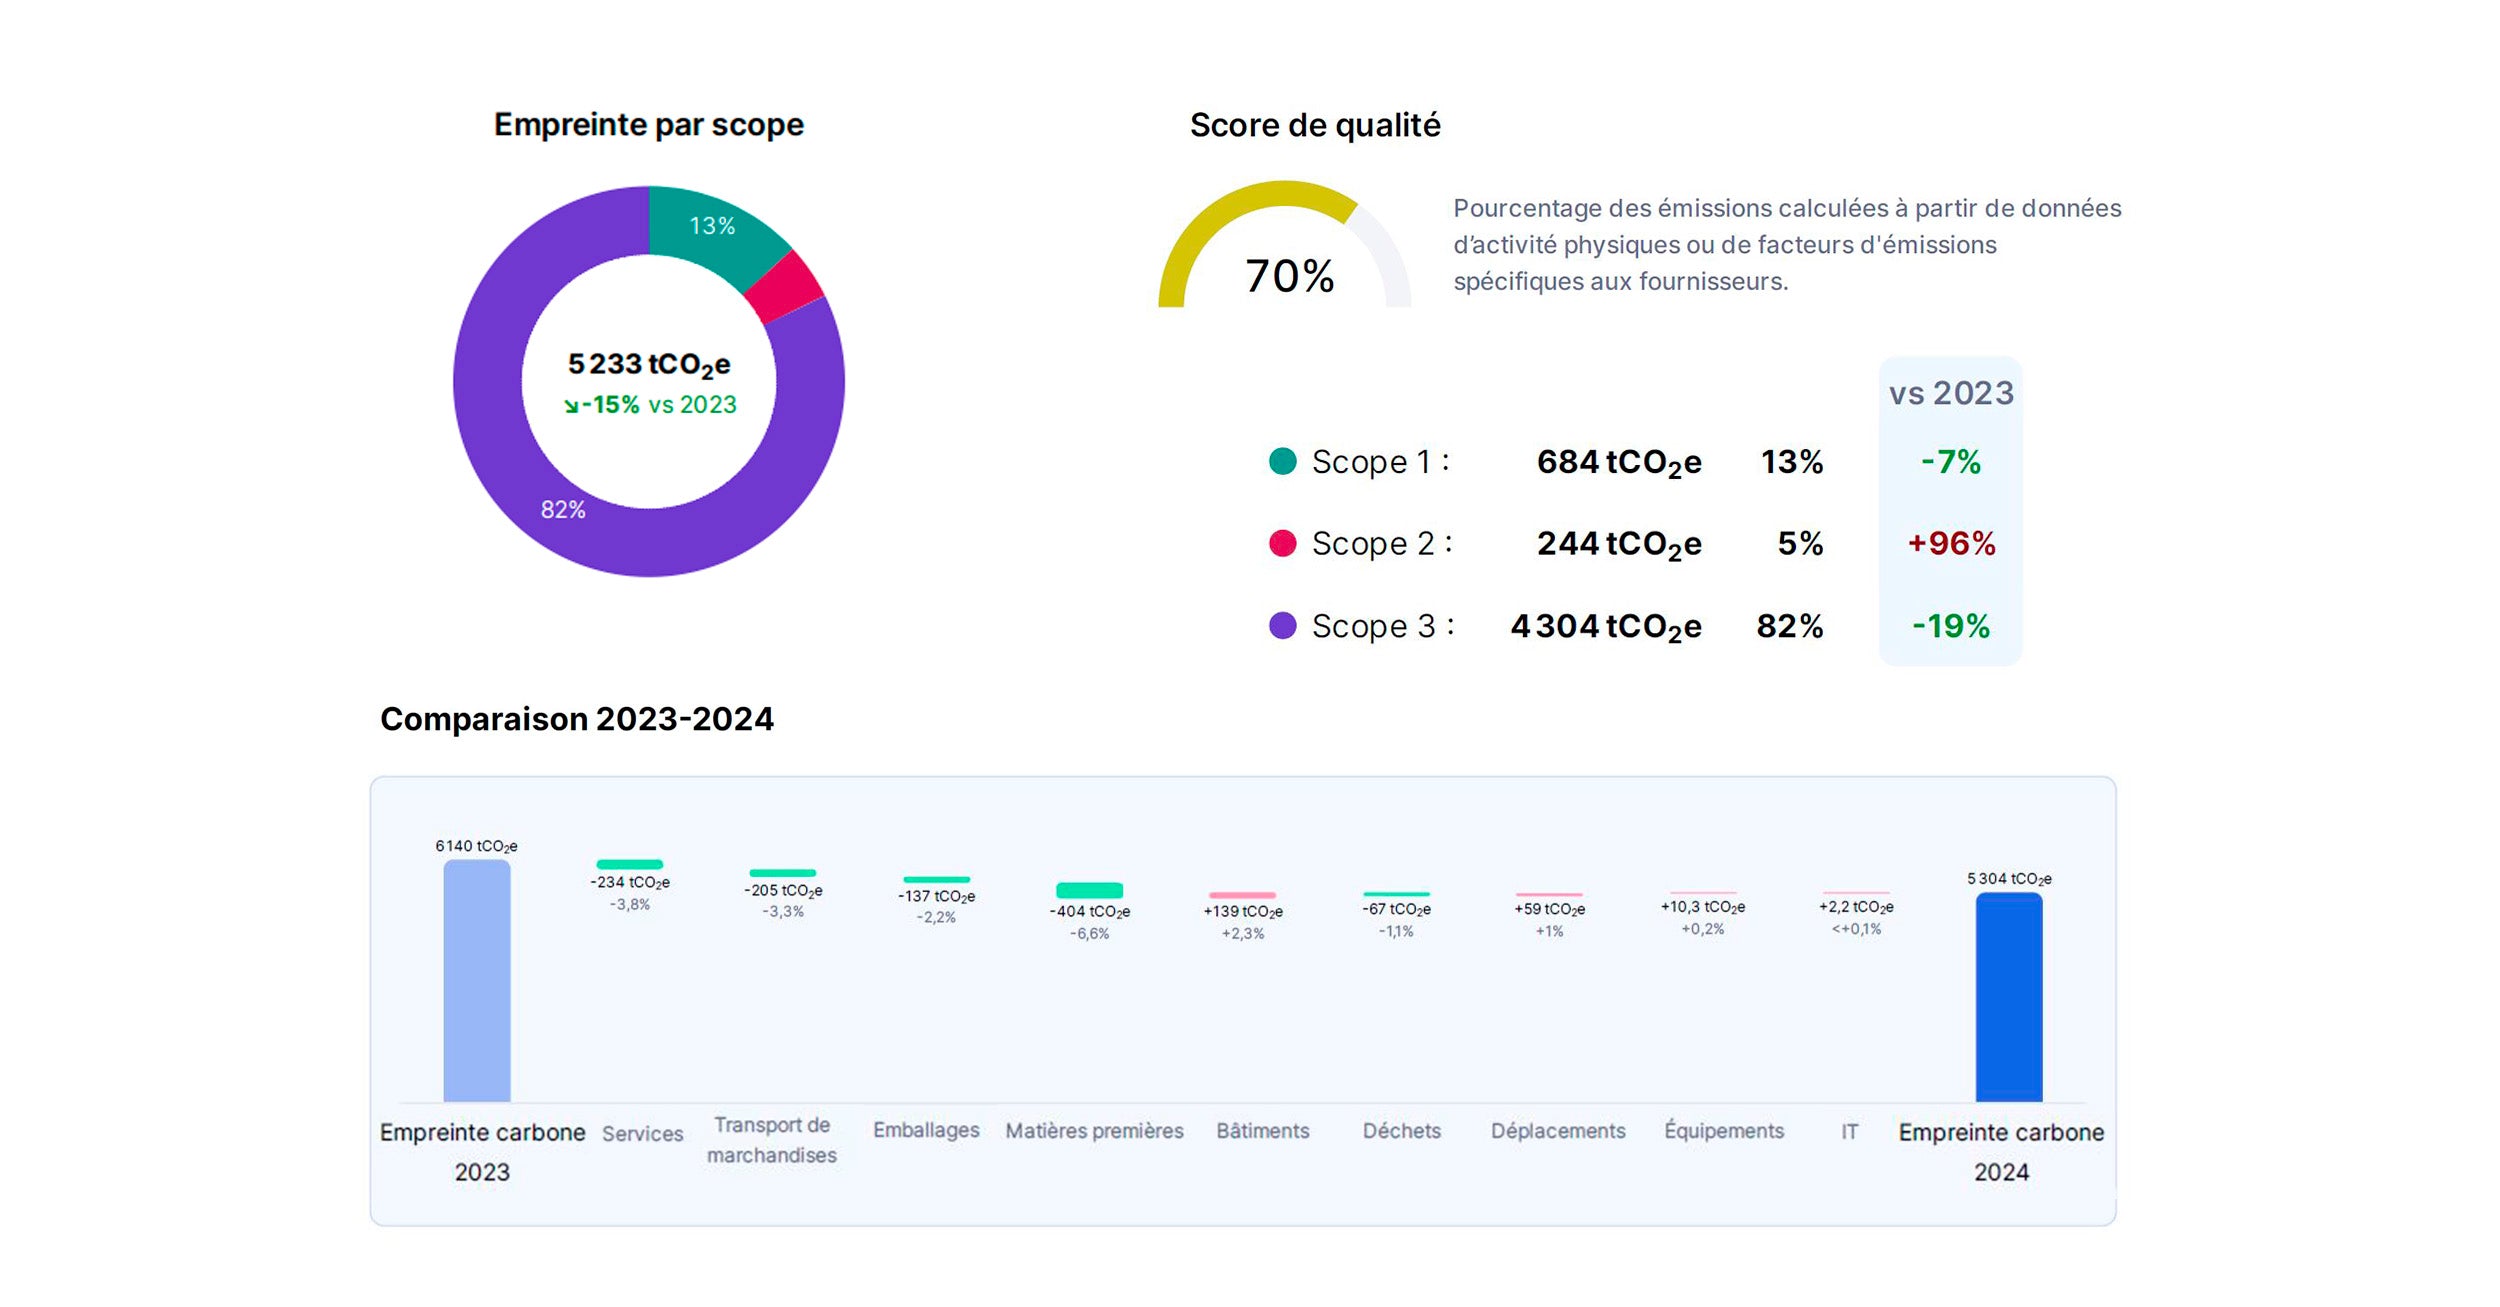The height and width of the screenshot is (1307, 2500).
Task: Click the green down arrow beside -15%
Action: pos(570,406)
